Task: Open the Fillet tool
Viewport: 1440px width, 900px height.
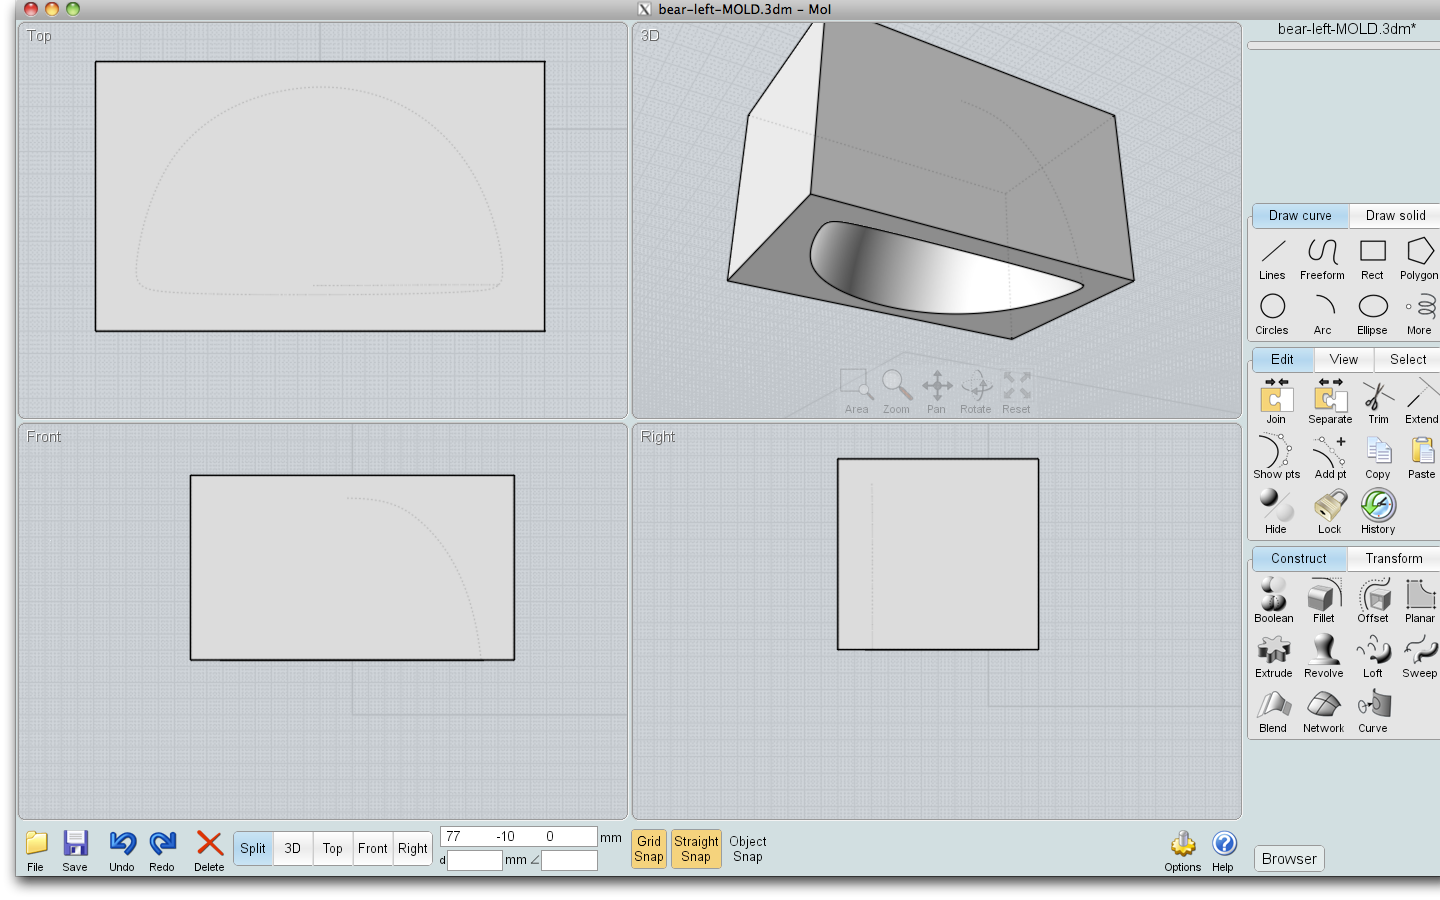Action: coord(1323,600)
